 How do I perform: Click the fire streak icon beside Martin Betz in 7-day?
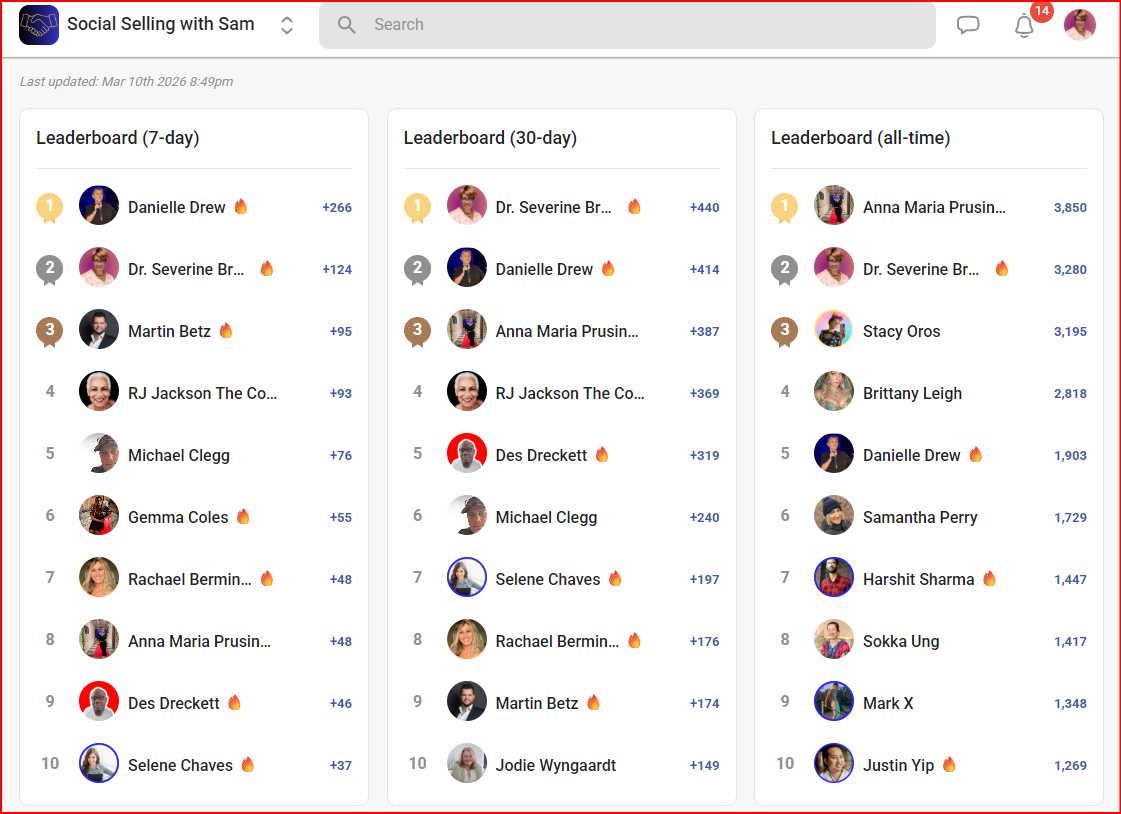click(x=226, y=331)
